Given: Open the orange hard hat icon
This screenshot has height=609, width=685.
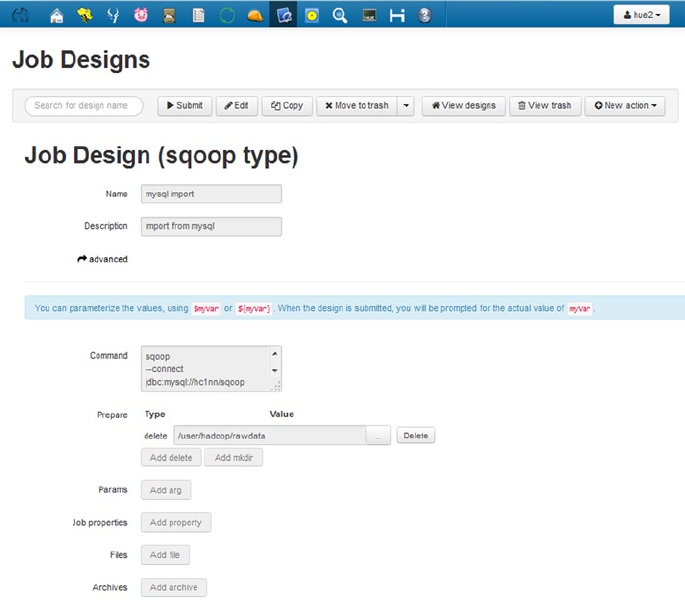Looking at the screenshot, I should point(255,16).
